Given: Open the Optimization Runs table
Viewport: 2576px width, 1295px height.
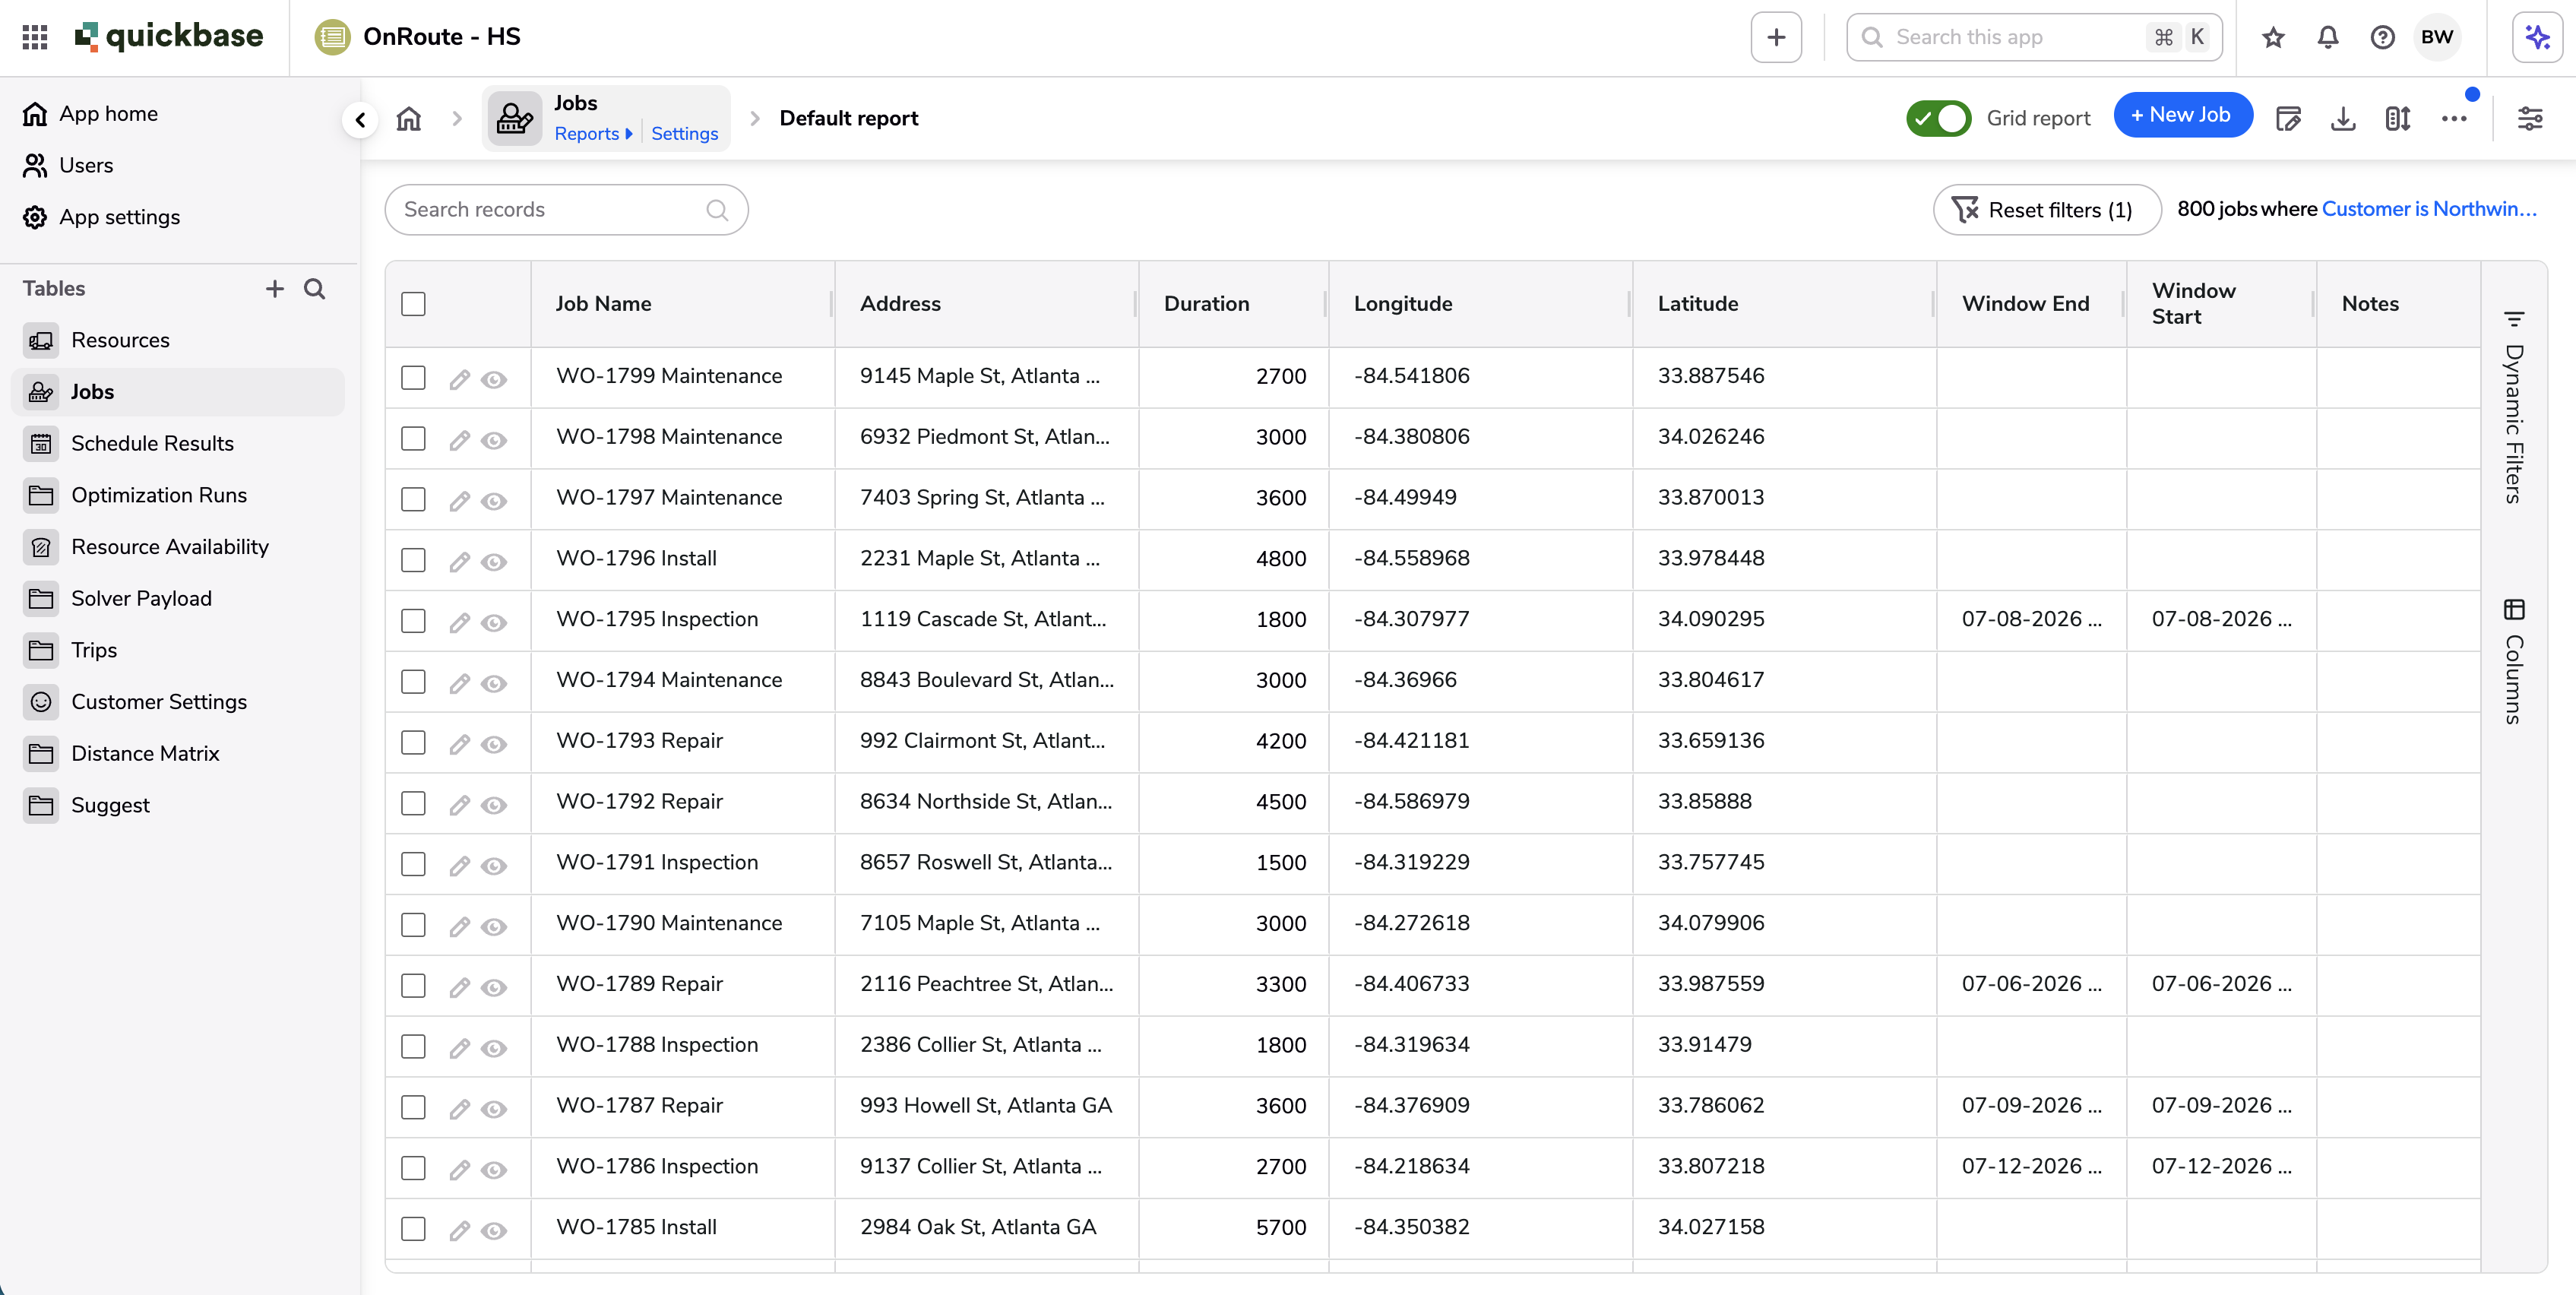Looking at the screenshot, I should coord(178,495).
